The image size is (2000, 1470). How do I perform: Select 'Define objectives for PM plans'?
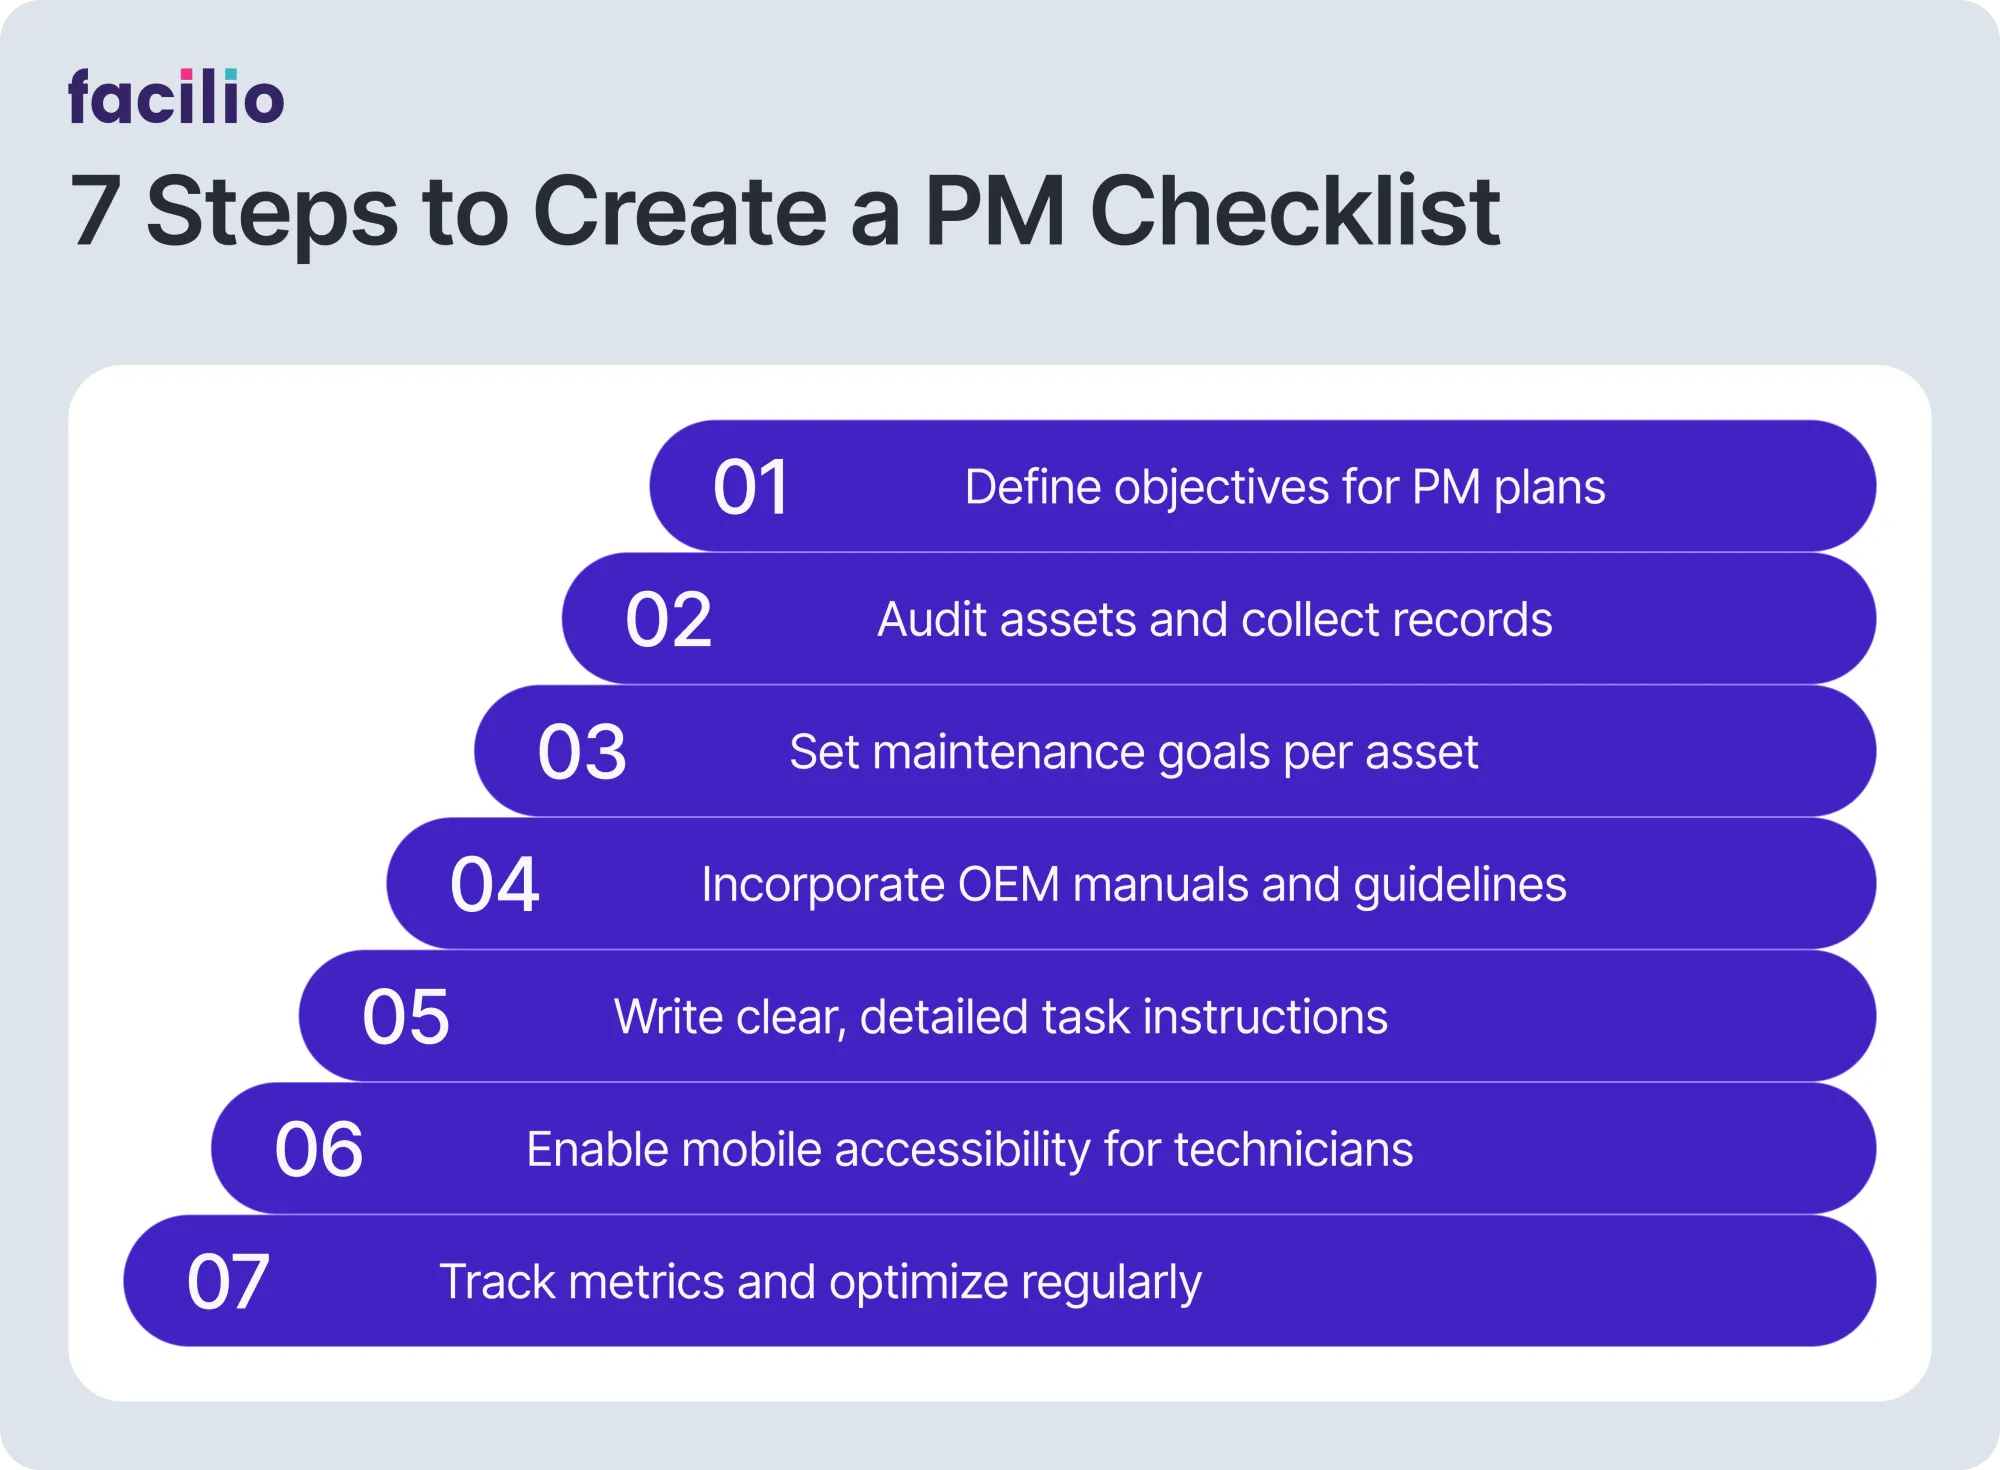click(1285, 487)
